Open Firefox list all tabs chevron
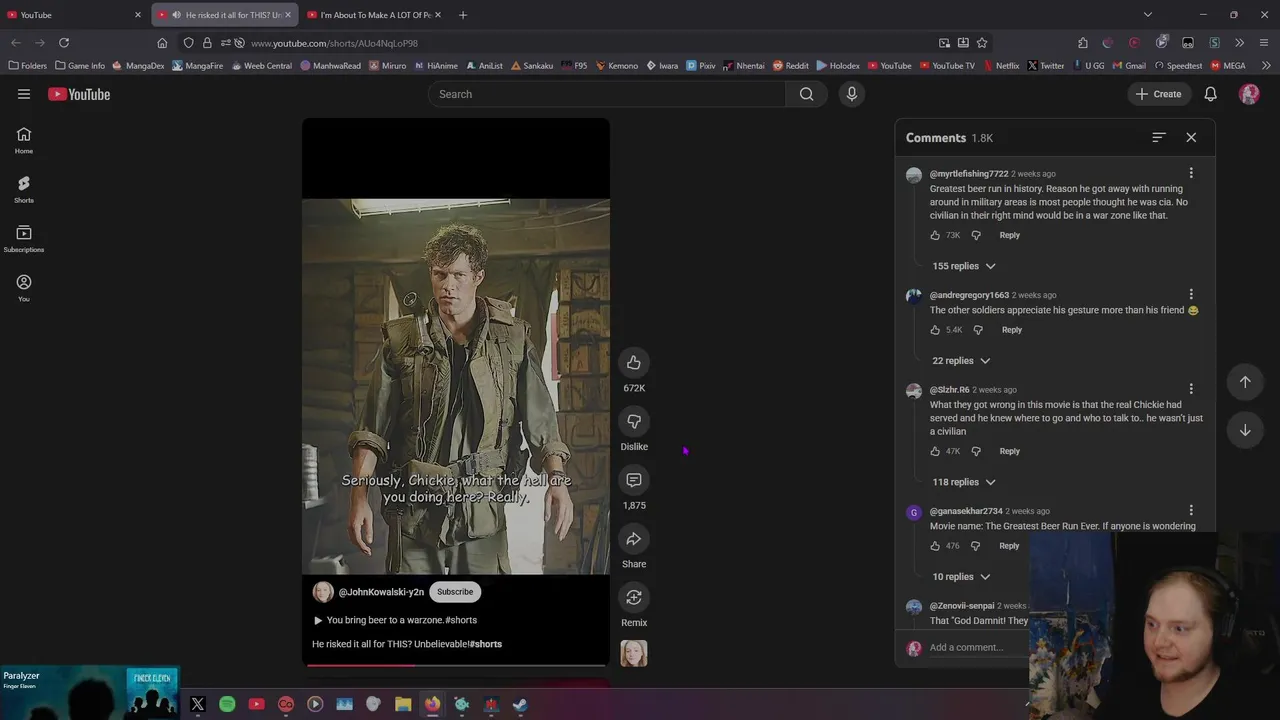This screenshot has width=1280, height=720. click(1147, 15)
